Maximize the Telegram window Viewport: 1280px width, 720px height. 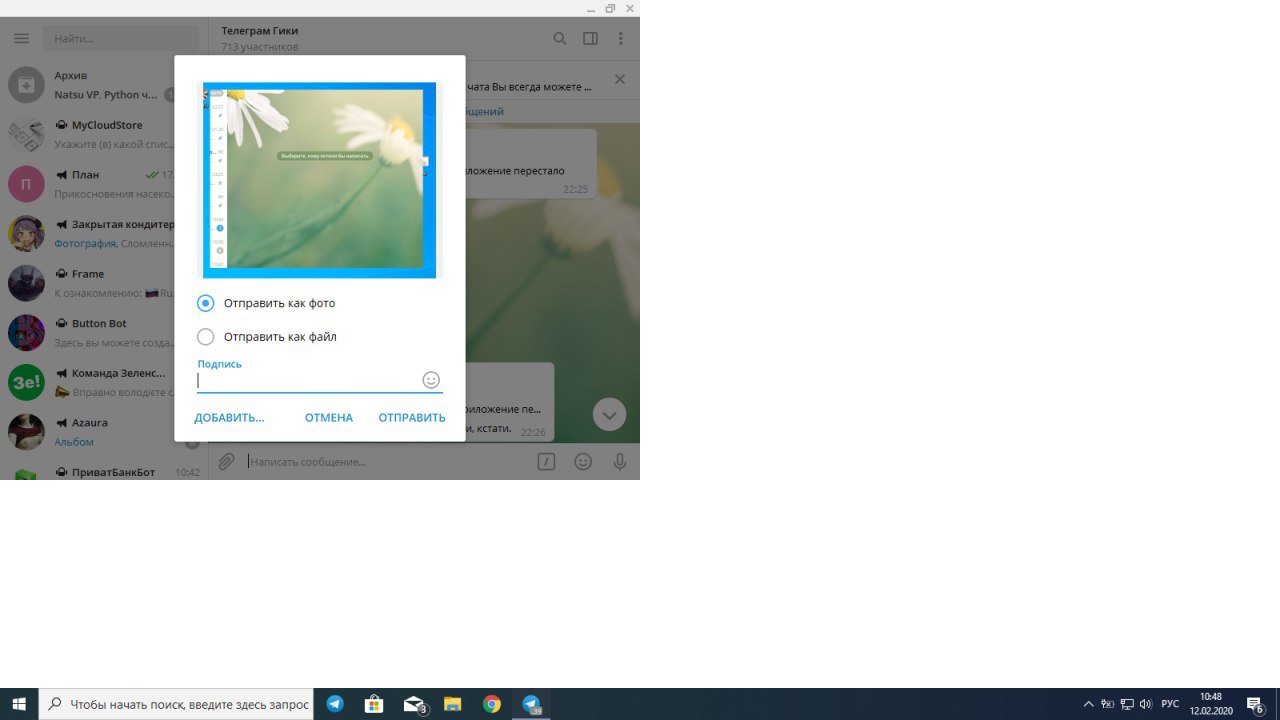tap(610, 8)
